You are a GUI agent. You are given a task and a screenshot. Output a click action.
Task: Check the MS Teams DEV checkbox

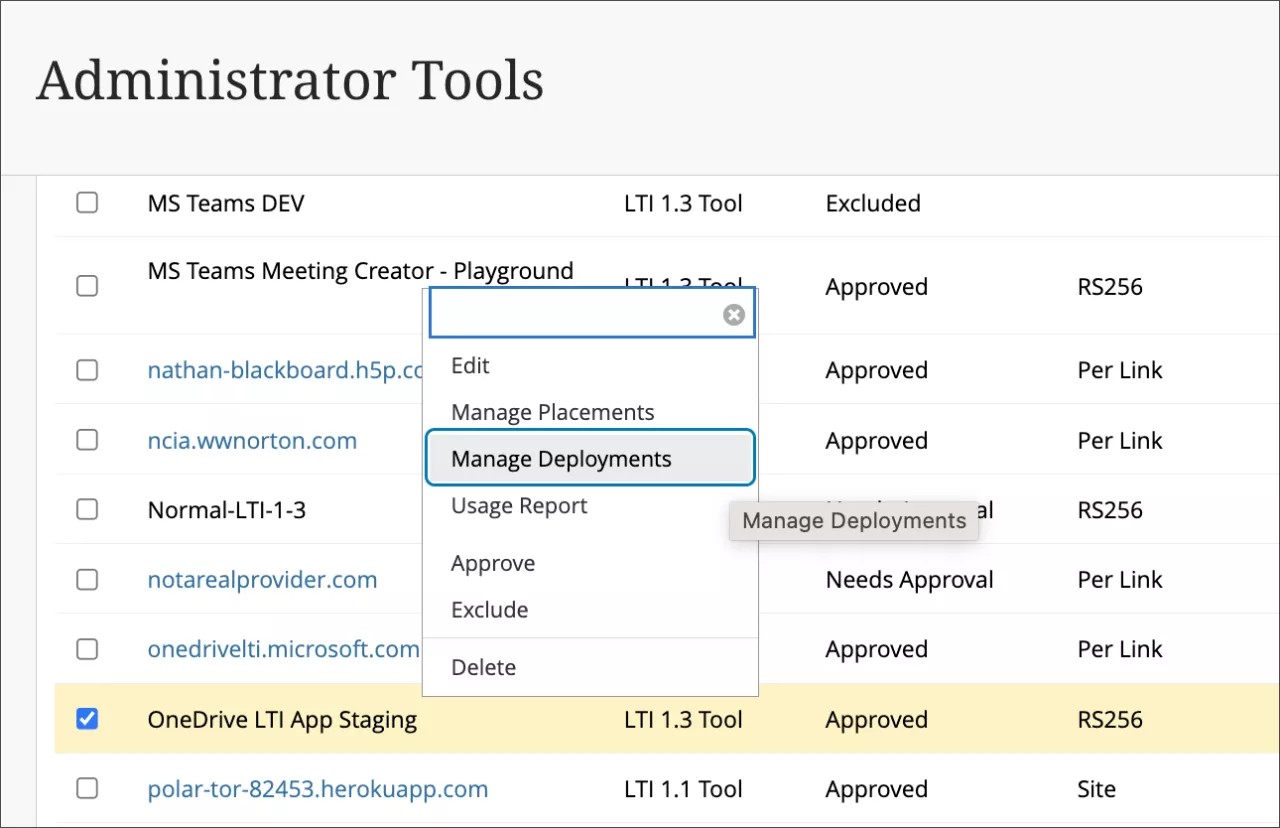click(x=86, y=202)
